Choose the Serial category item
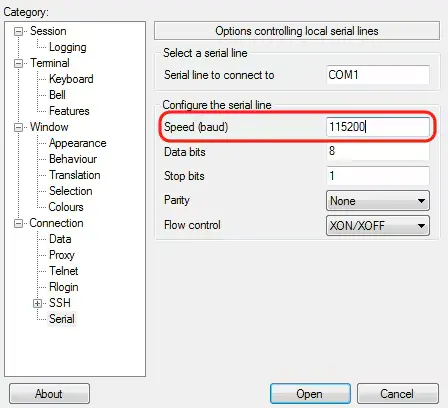Viewport: 448px width, 408px height. click(62, 319)
